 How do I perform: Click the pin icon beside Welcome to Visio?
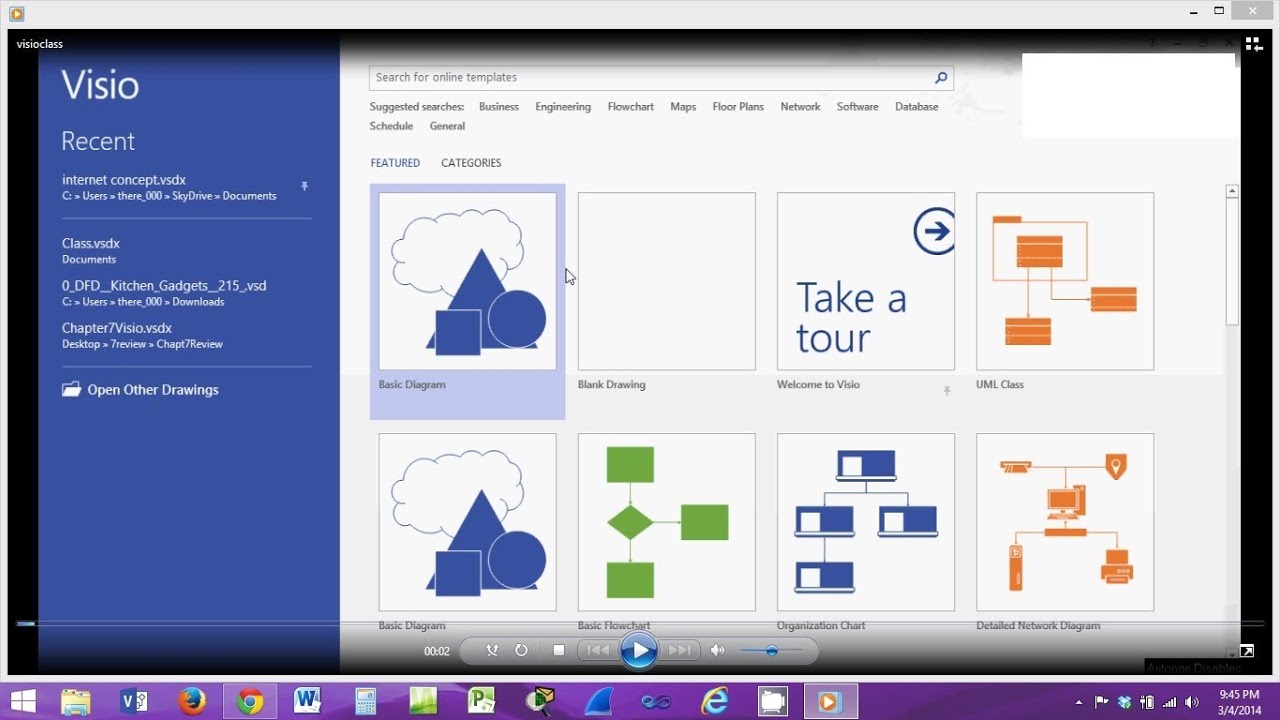point(946,391)
